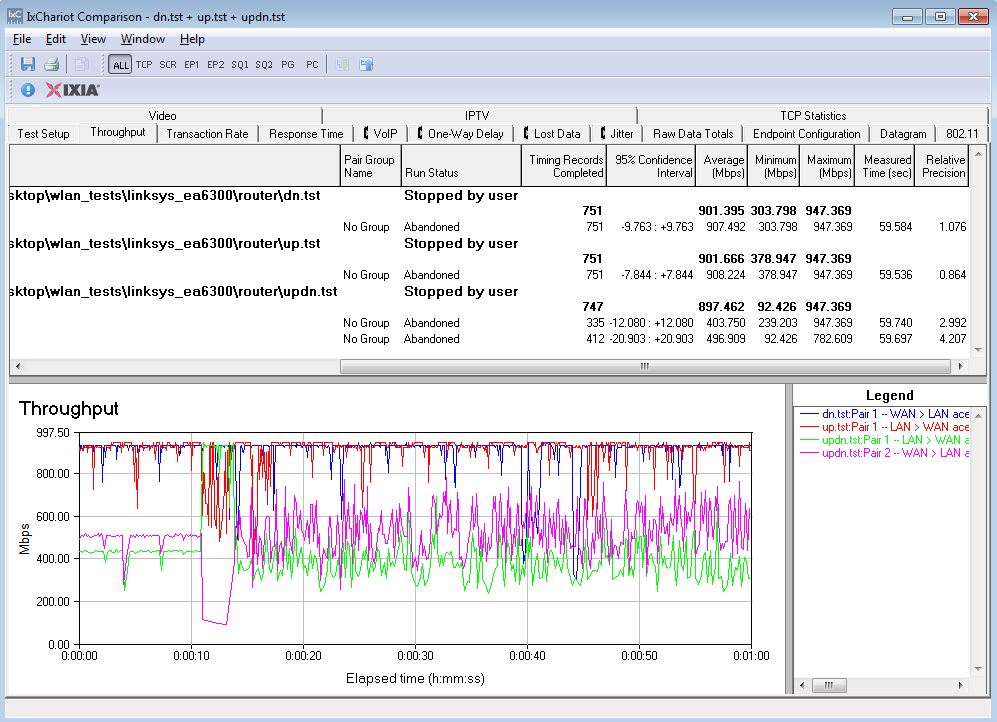Select the SQ1 filter button
Screen dimensions: 997x722
coord(240,65)
